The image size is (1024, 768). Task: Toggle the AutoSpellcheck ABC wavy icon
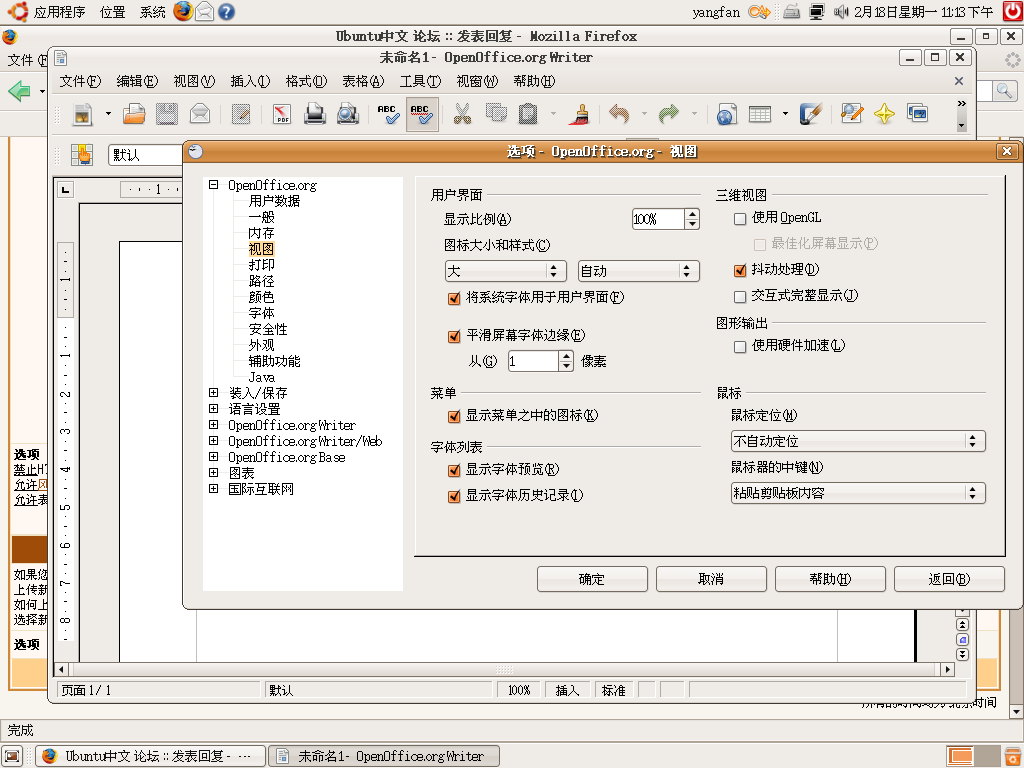422,114
